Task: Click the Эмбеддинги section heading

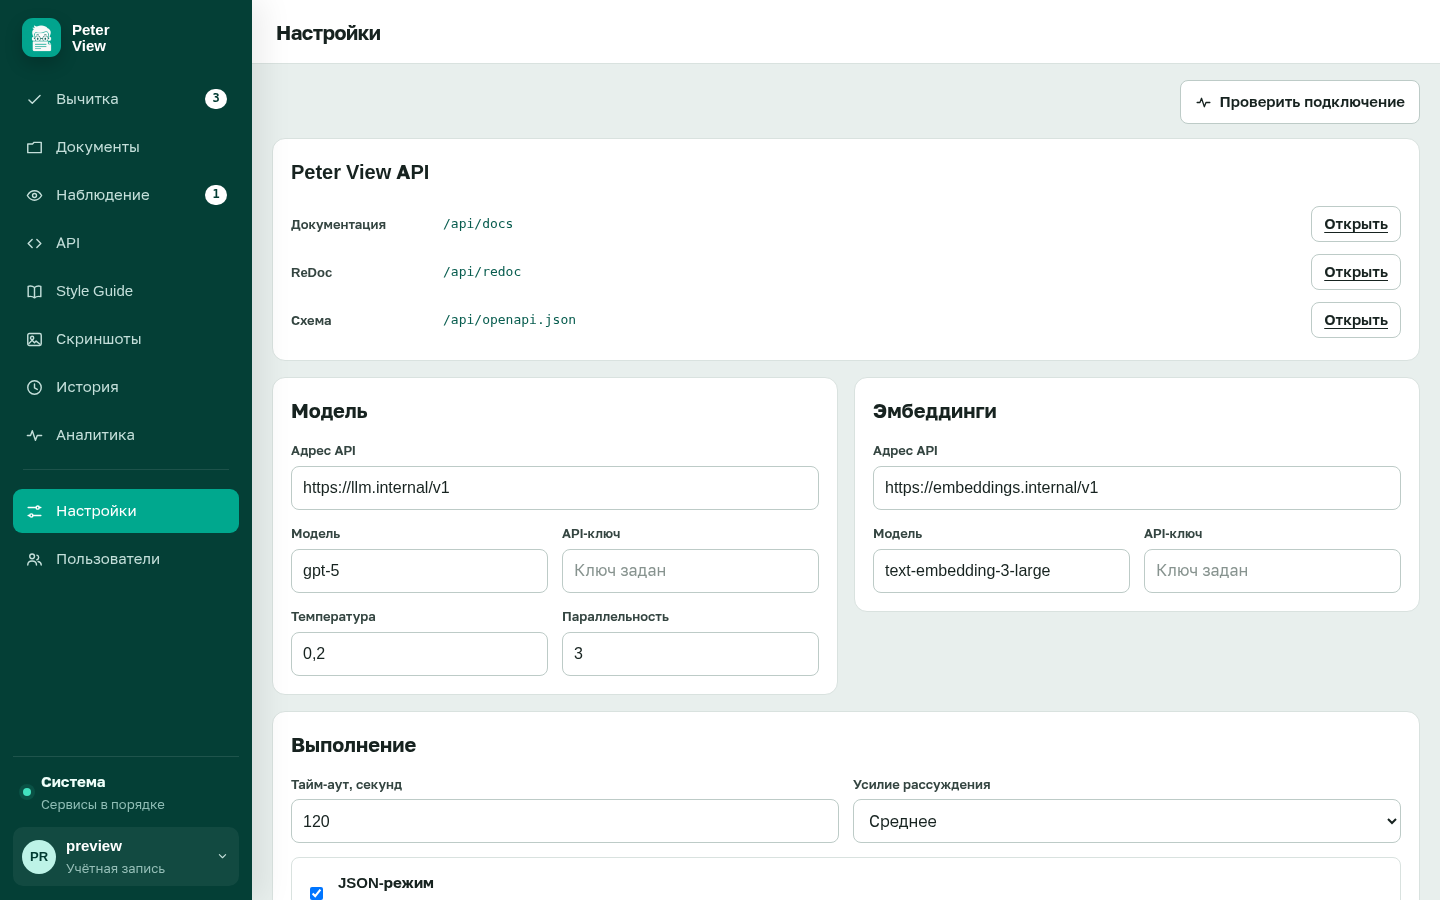Action: pos(934,411)
